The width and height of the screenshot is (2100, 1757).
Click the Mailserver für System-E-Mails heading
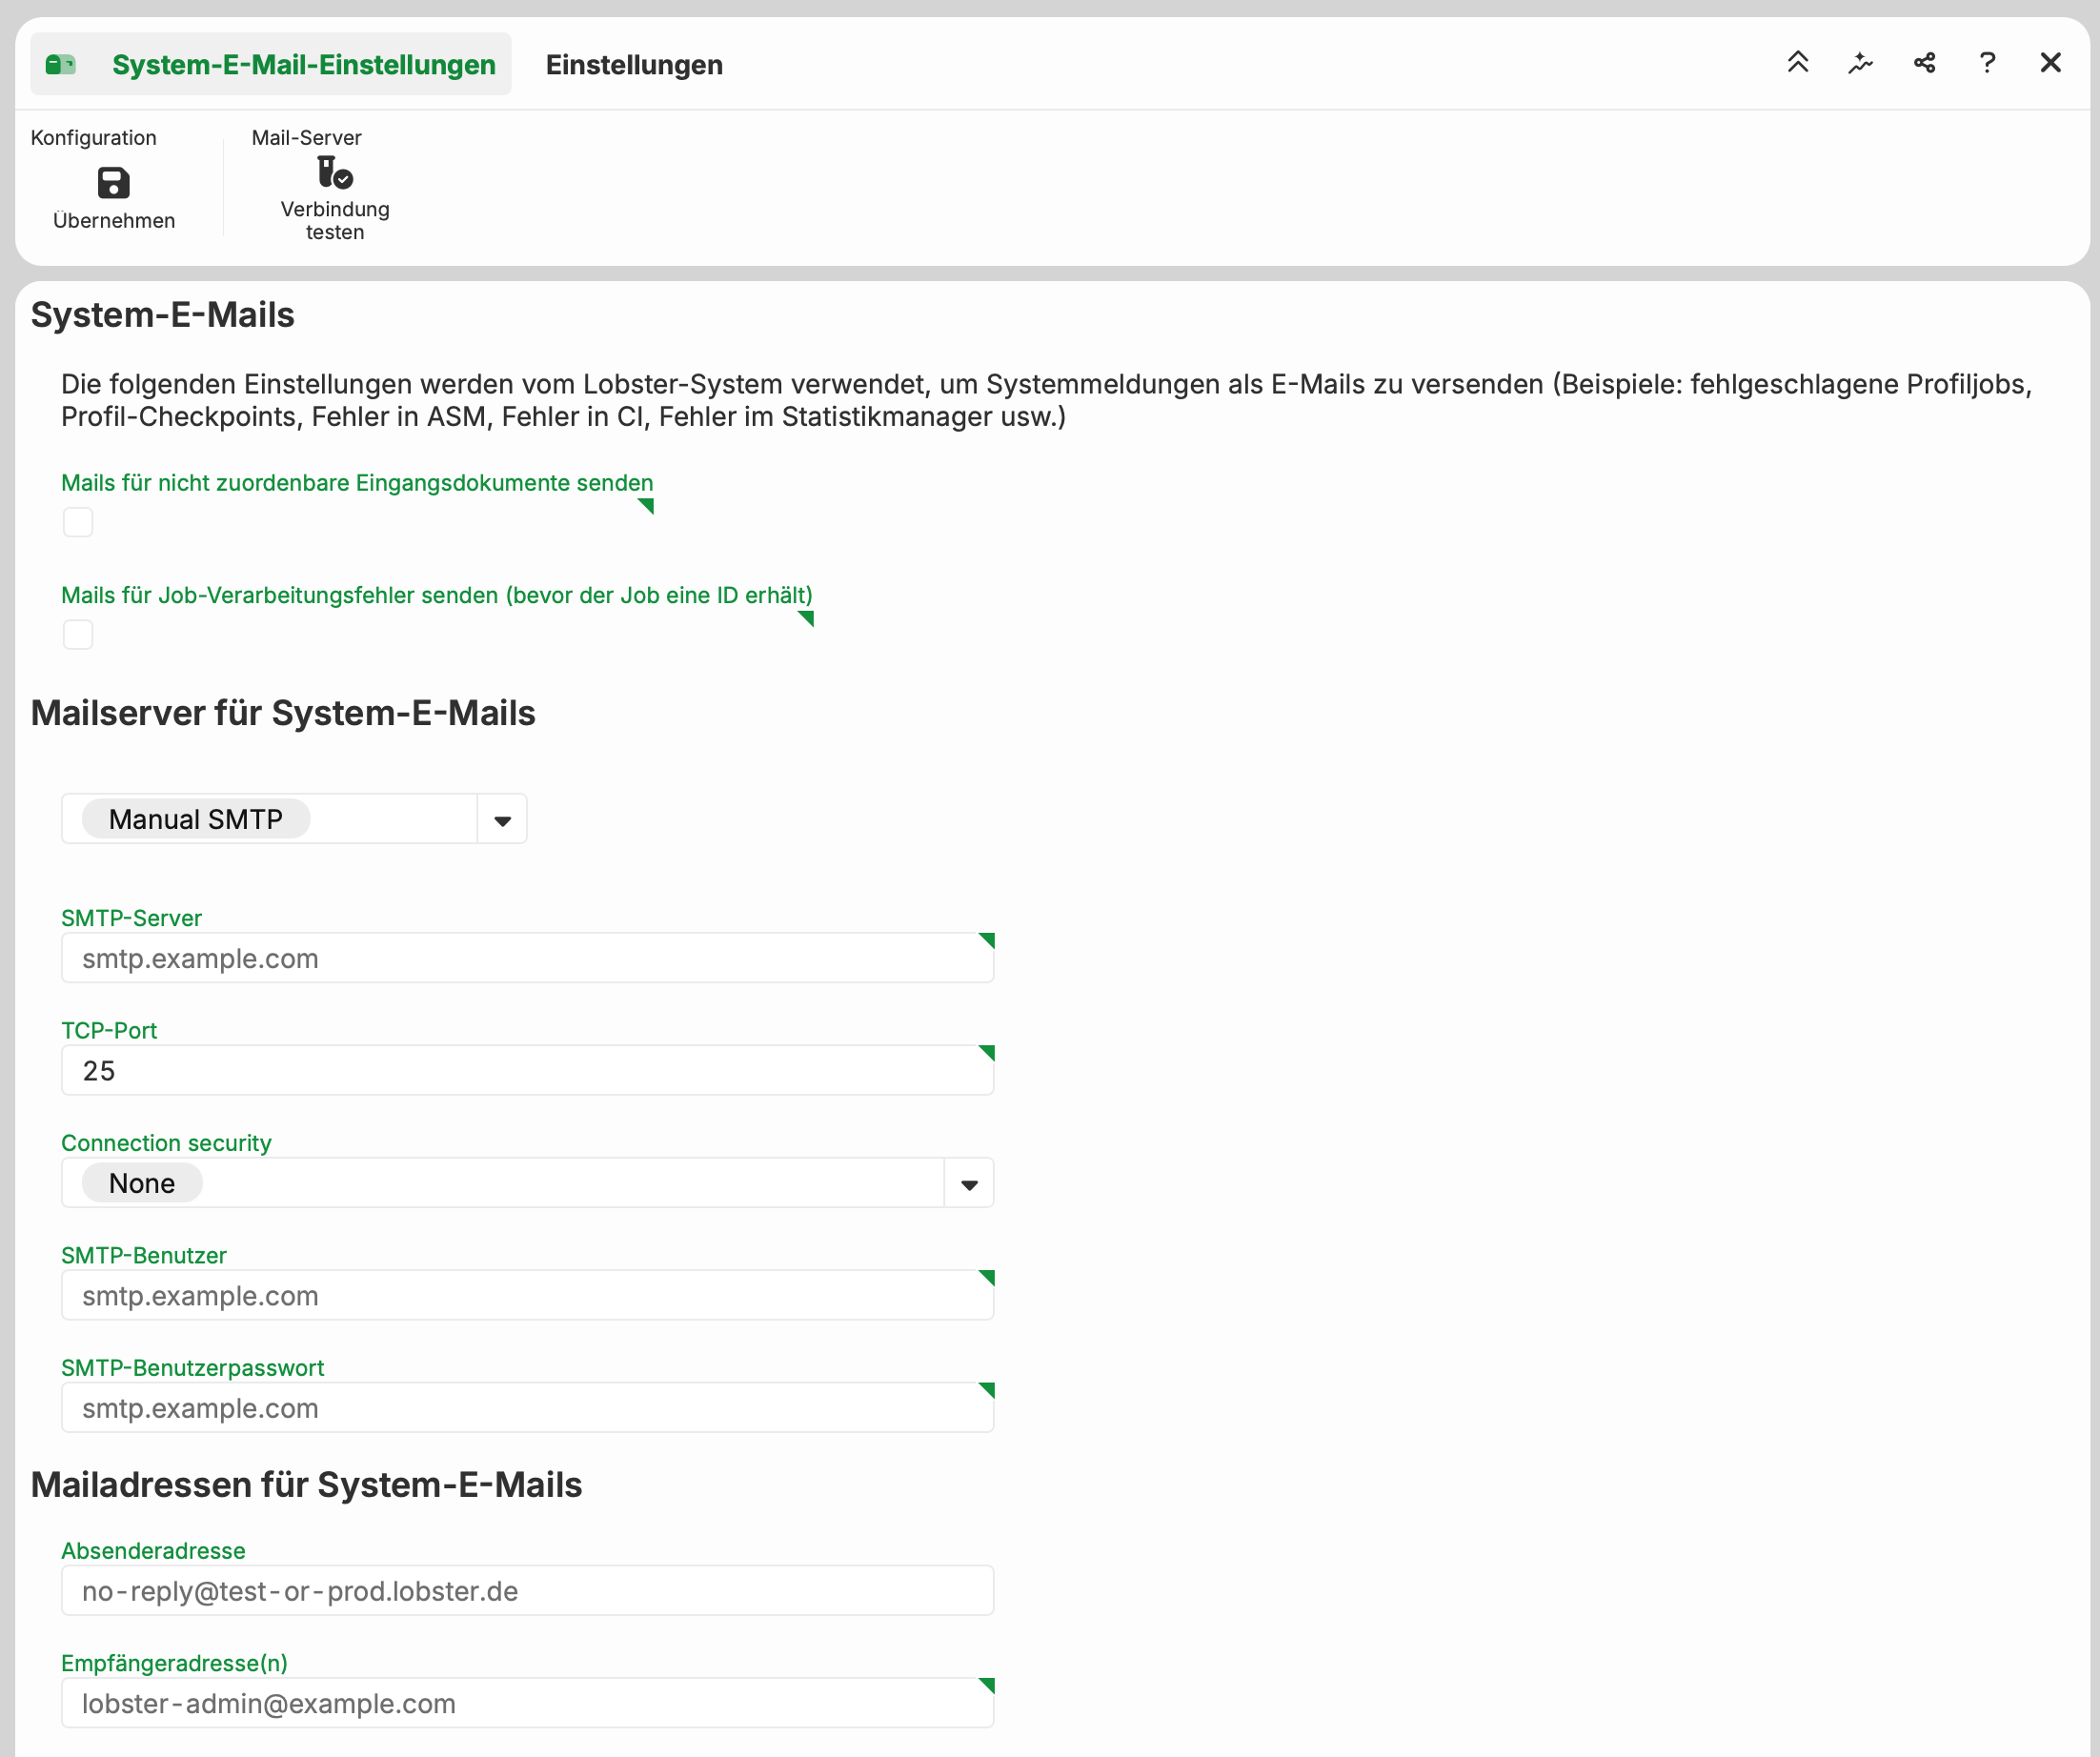click(283, 712)
